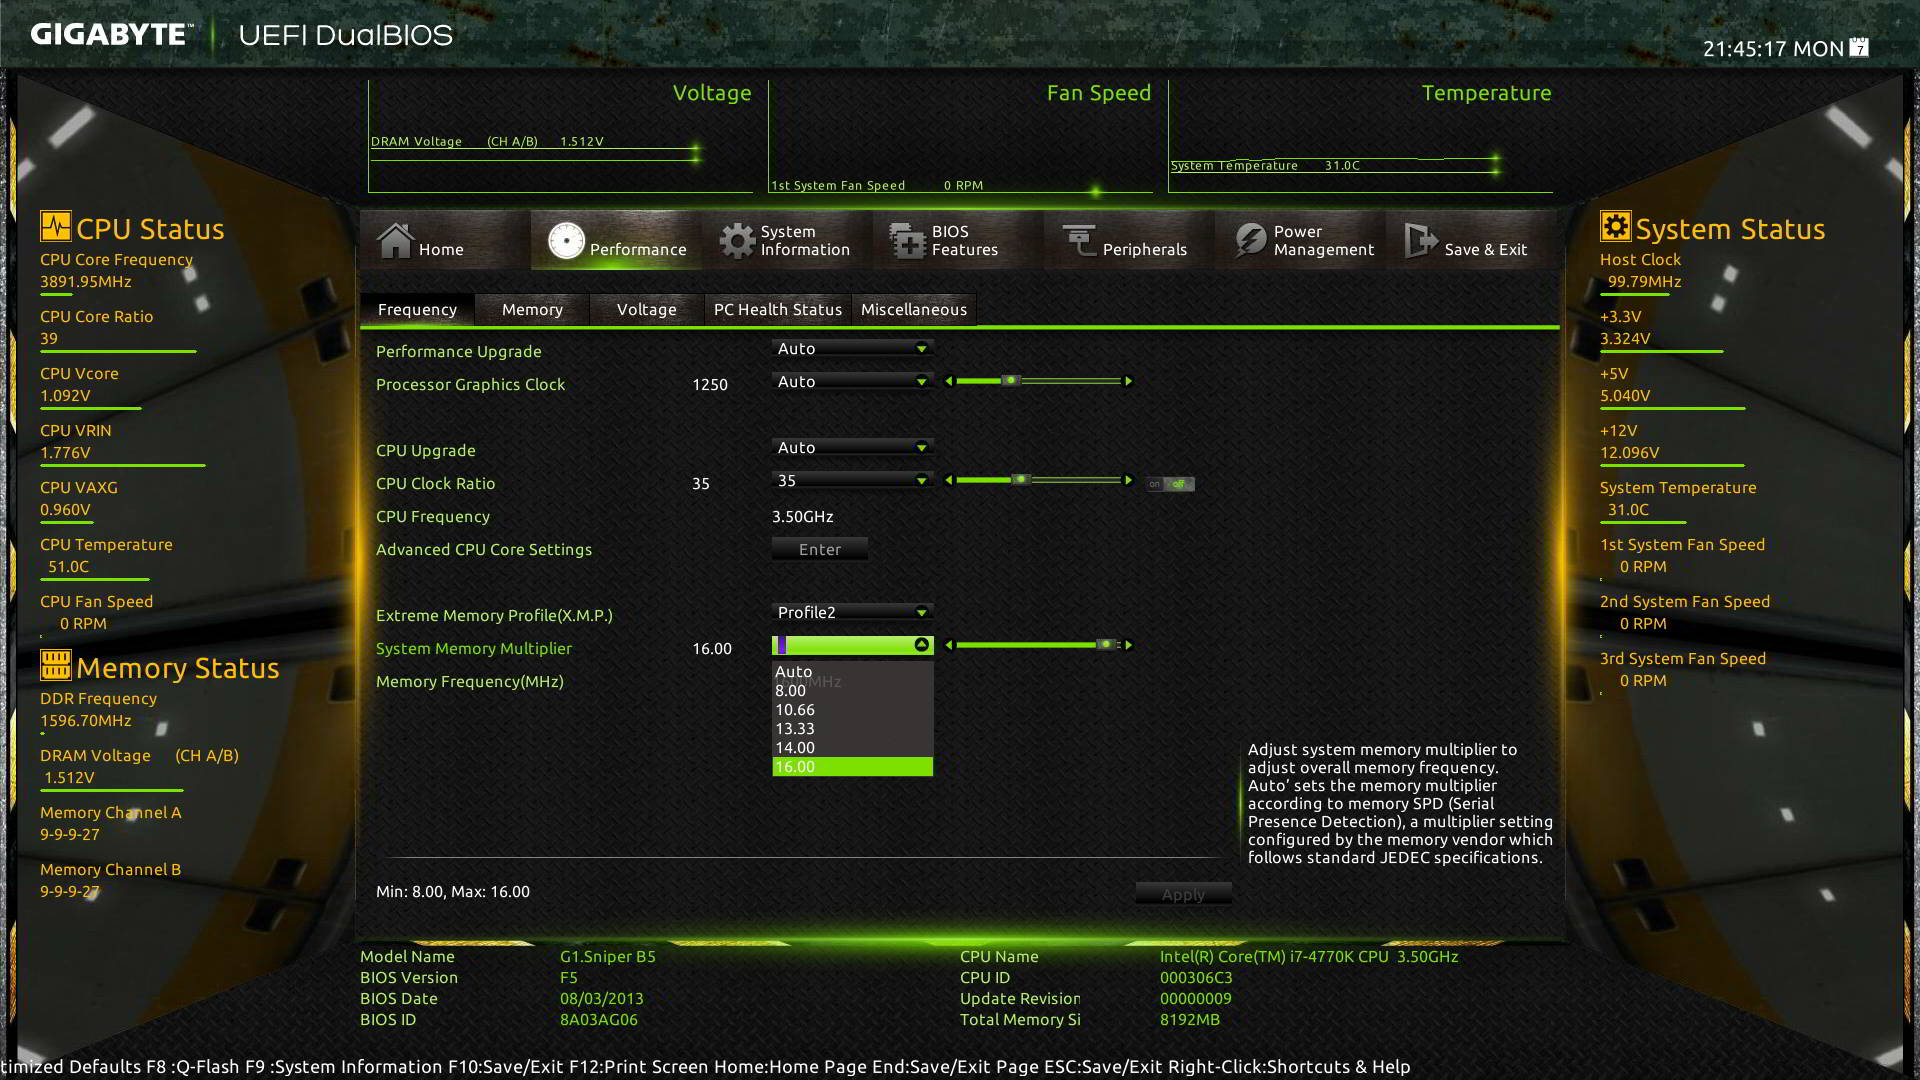Click System Memory Multiplier slider left arrow
Image resolution: width=1920 pixels, height=1080 pixels.
coord(949,645)
